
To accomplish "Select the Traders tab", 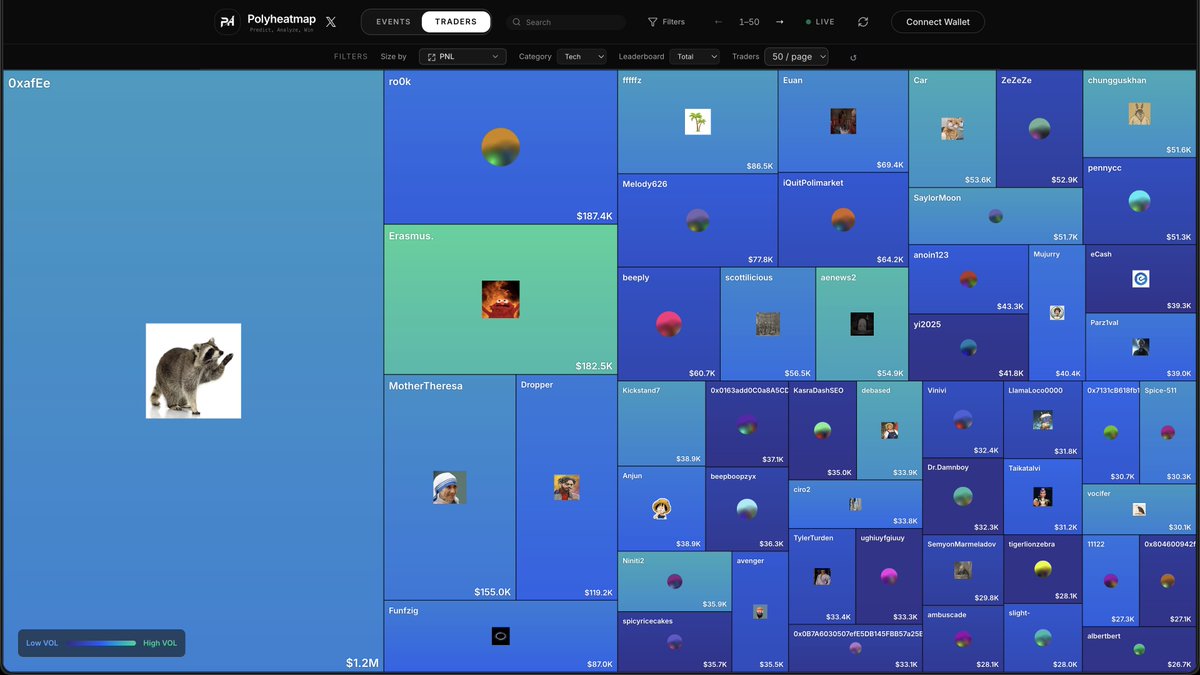I will 456,22.
